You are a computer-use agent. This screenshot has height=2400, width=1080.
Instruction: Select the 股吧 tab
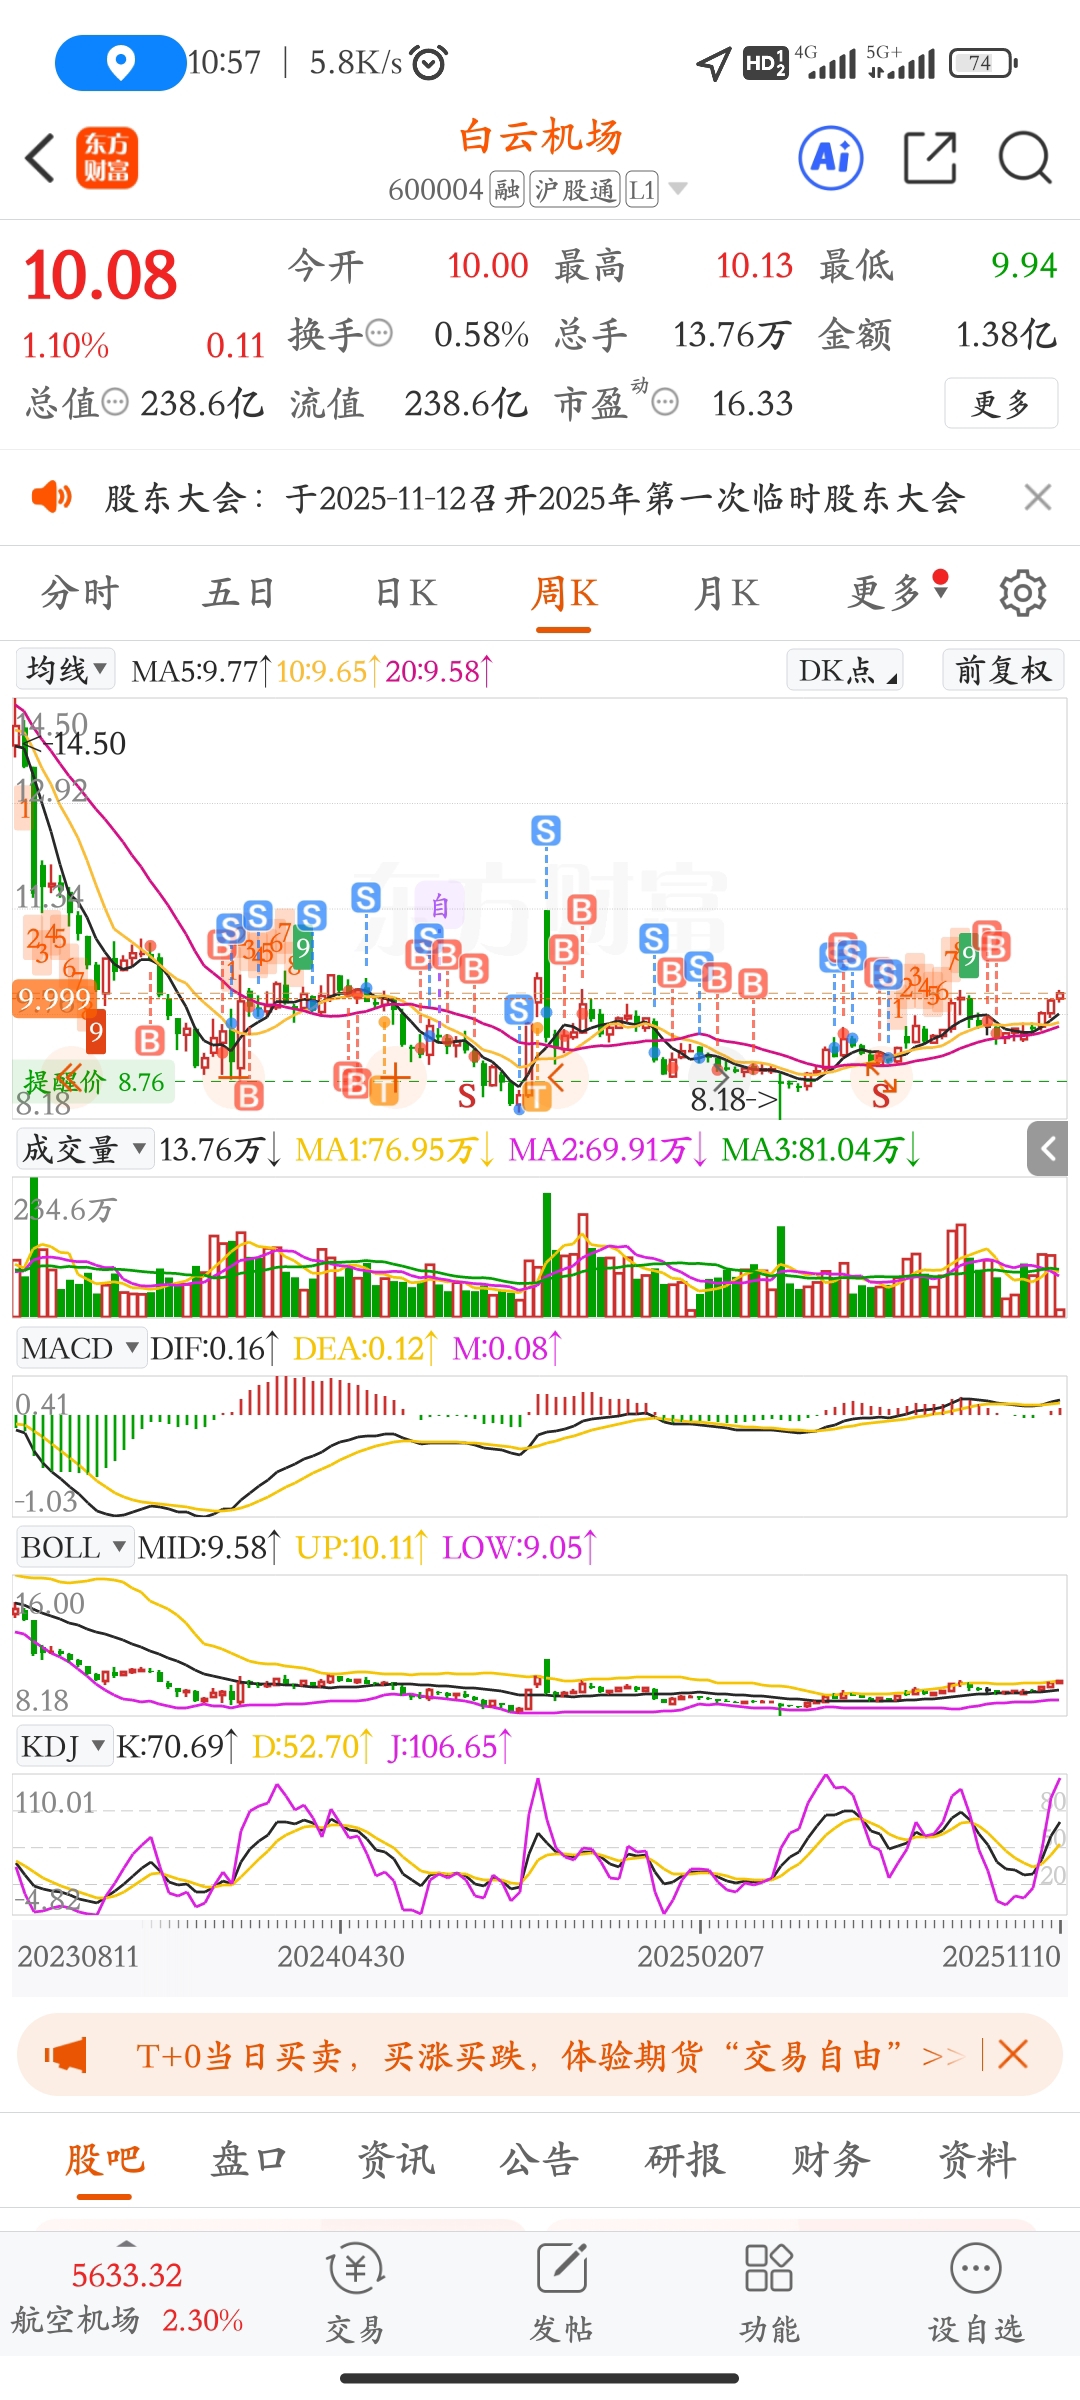(x=105, y=2160)
